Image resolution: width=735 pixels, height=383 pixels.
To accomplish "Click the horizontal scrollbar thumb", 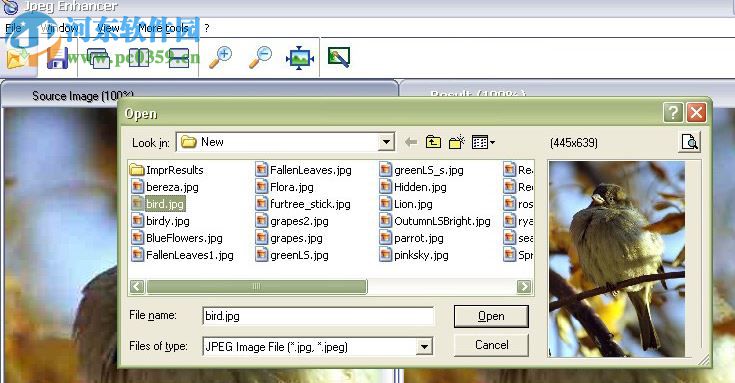I will tap(256, 286).
